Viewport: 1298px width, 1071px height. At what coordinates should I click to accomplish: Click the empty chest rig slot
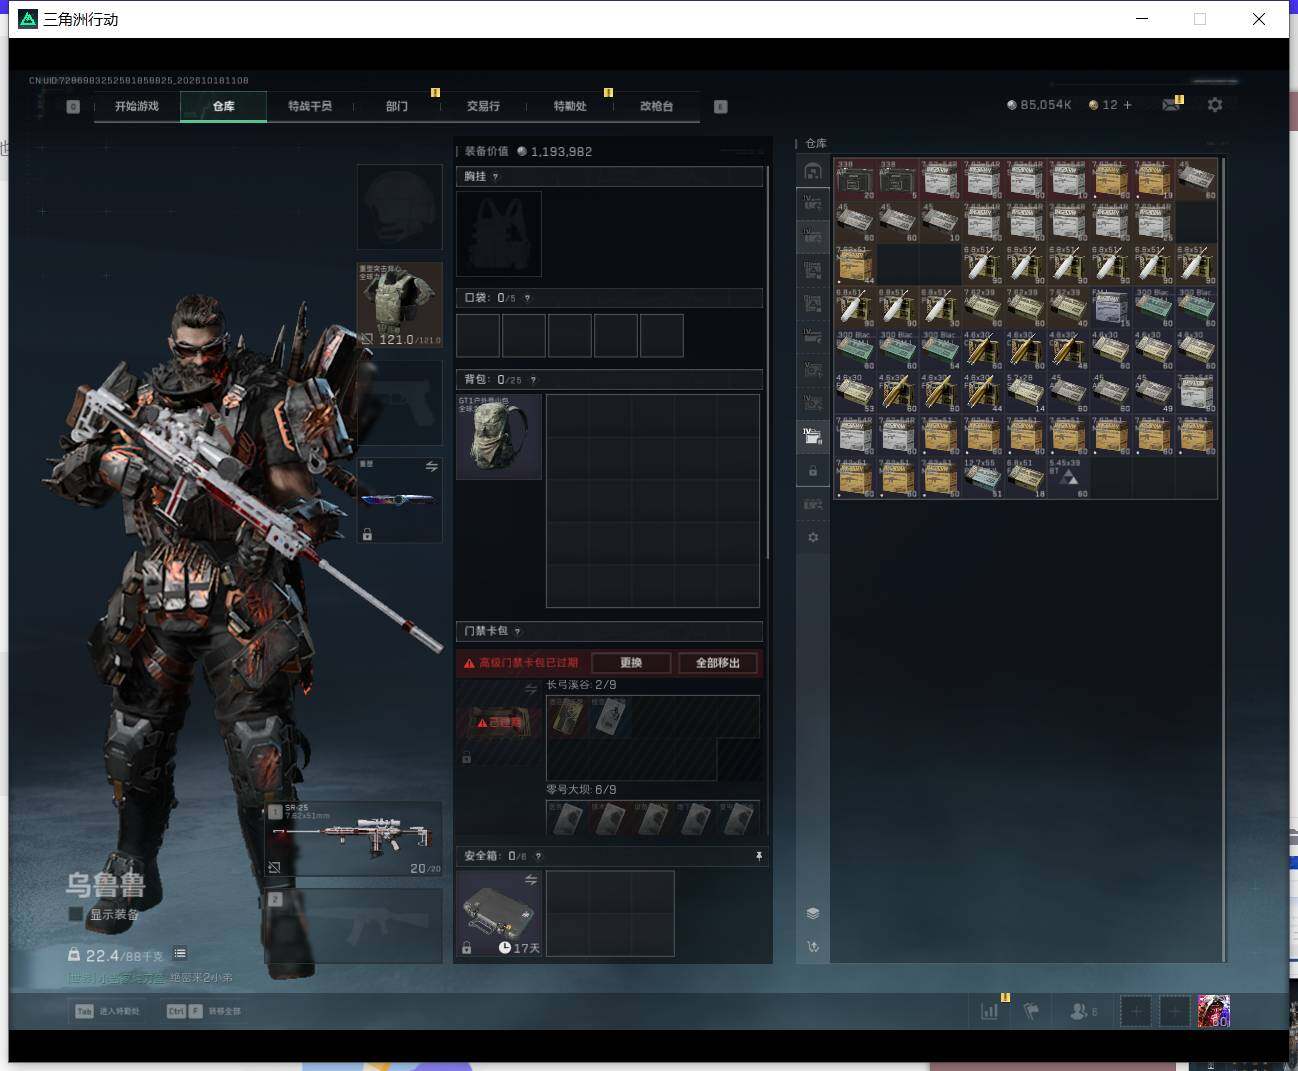coord(499,234)
